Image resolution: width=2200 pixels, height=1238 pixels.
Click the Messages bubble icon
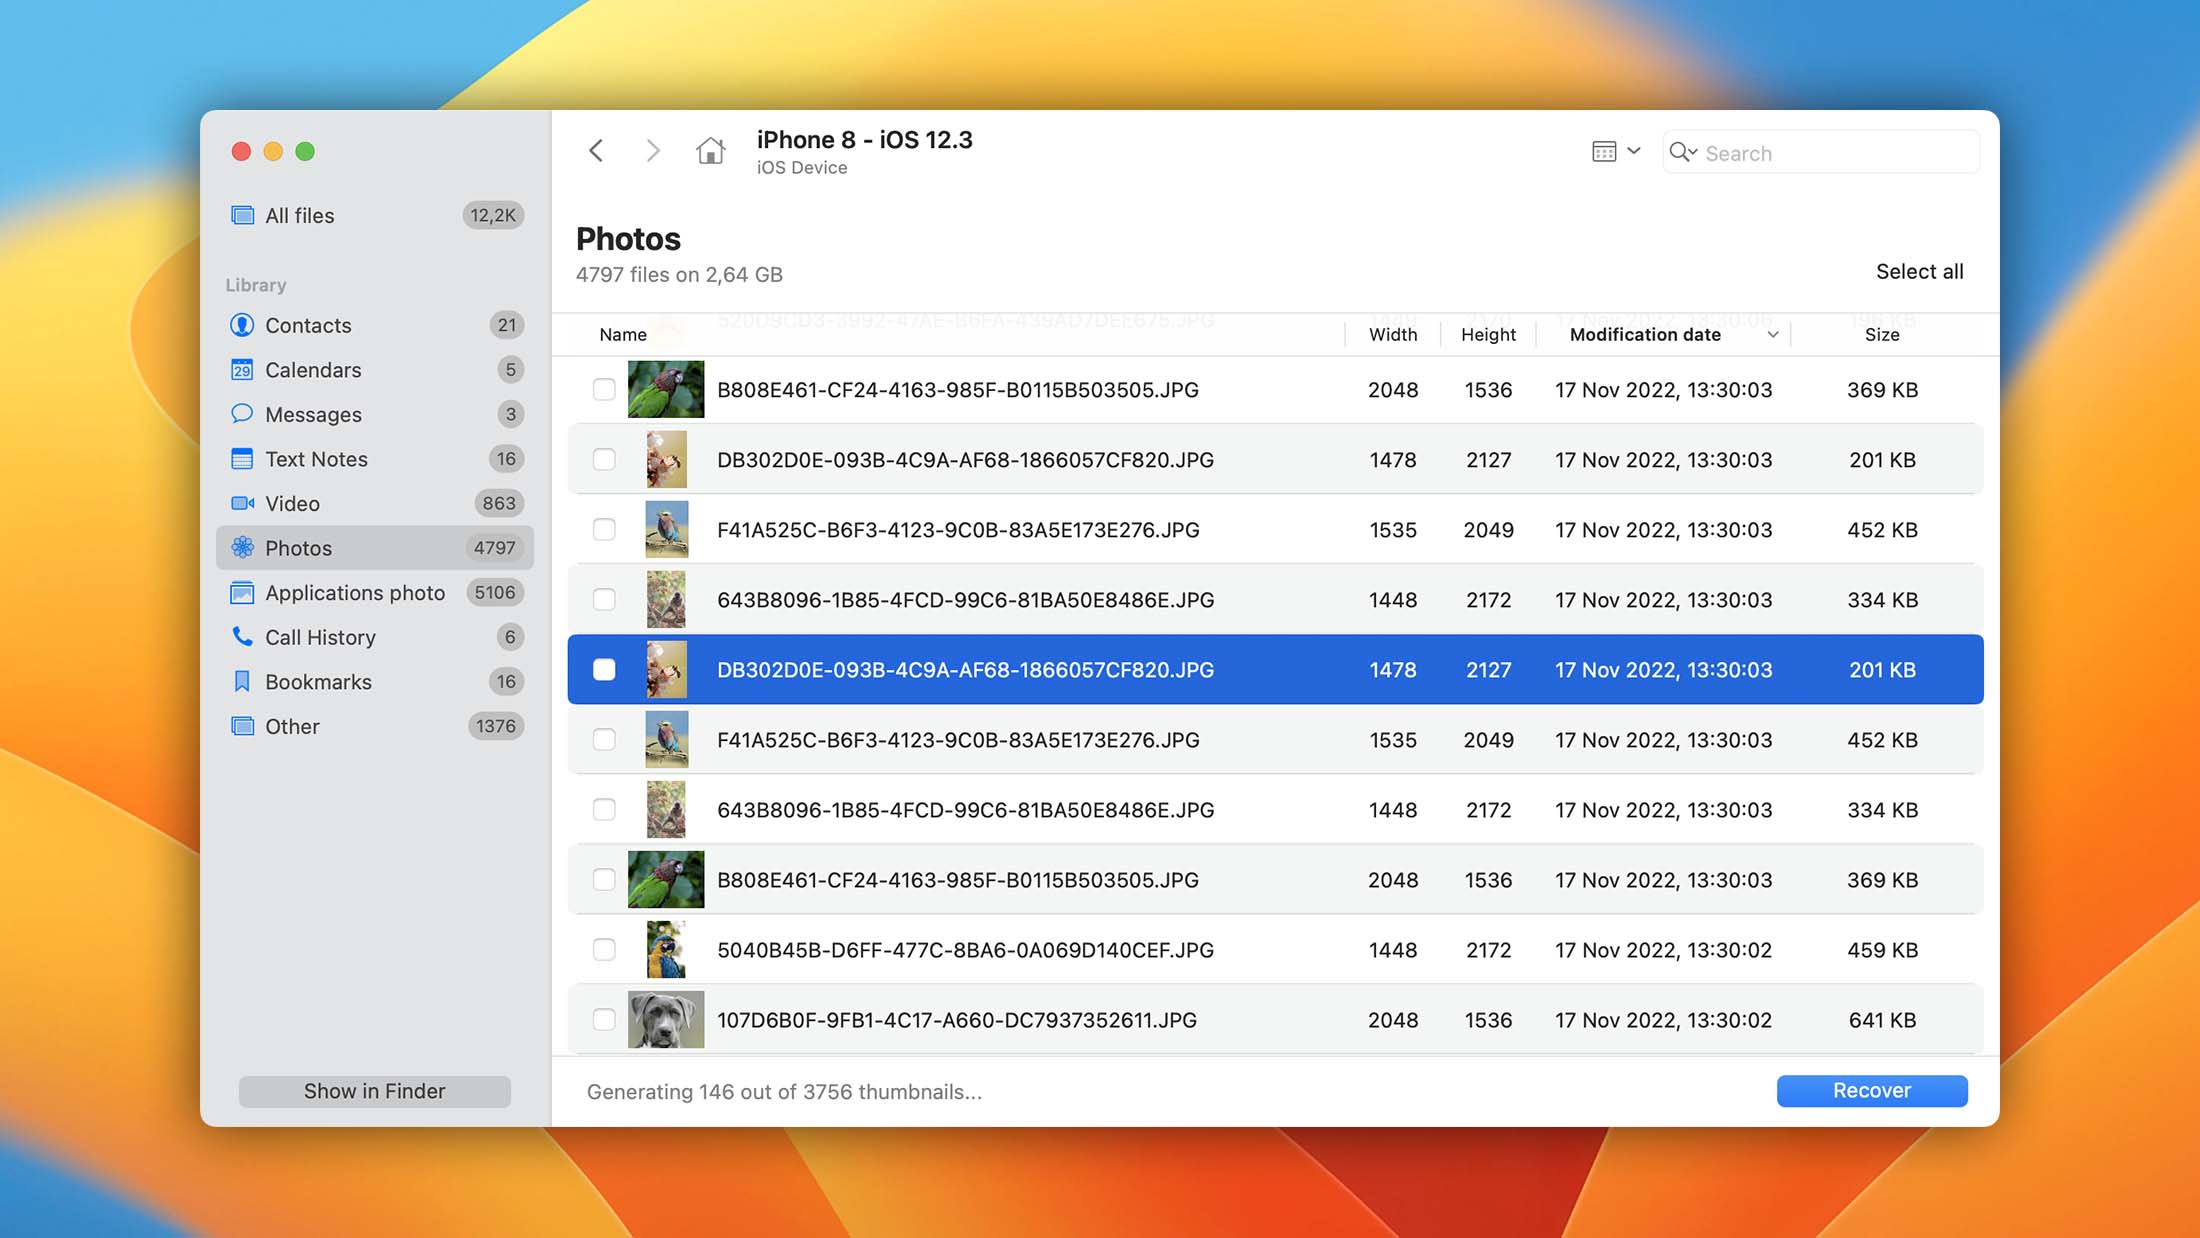tap(242, 414)
